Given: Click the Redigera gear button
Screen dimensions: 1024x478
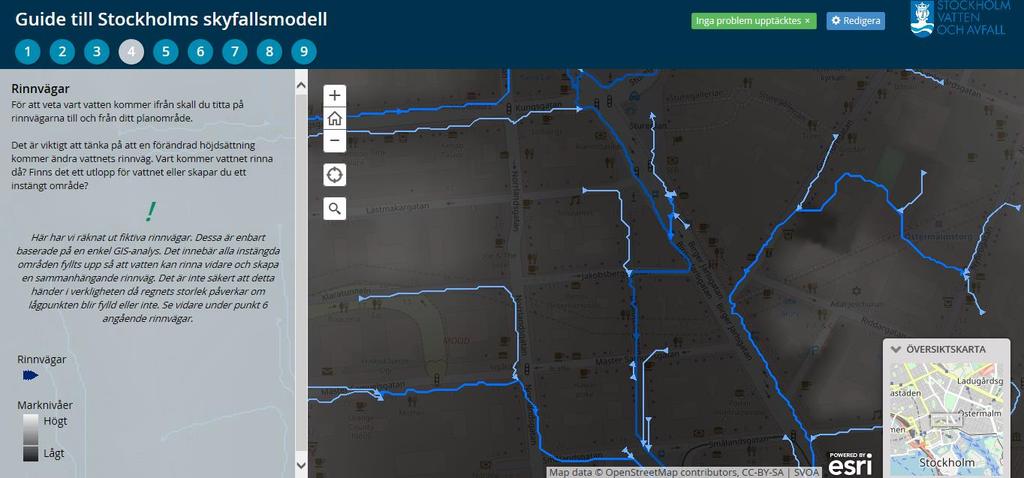Looking at the screenshot, I should coord(856,21).
